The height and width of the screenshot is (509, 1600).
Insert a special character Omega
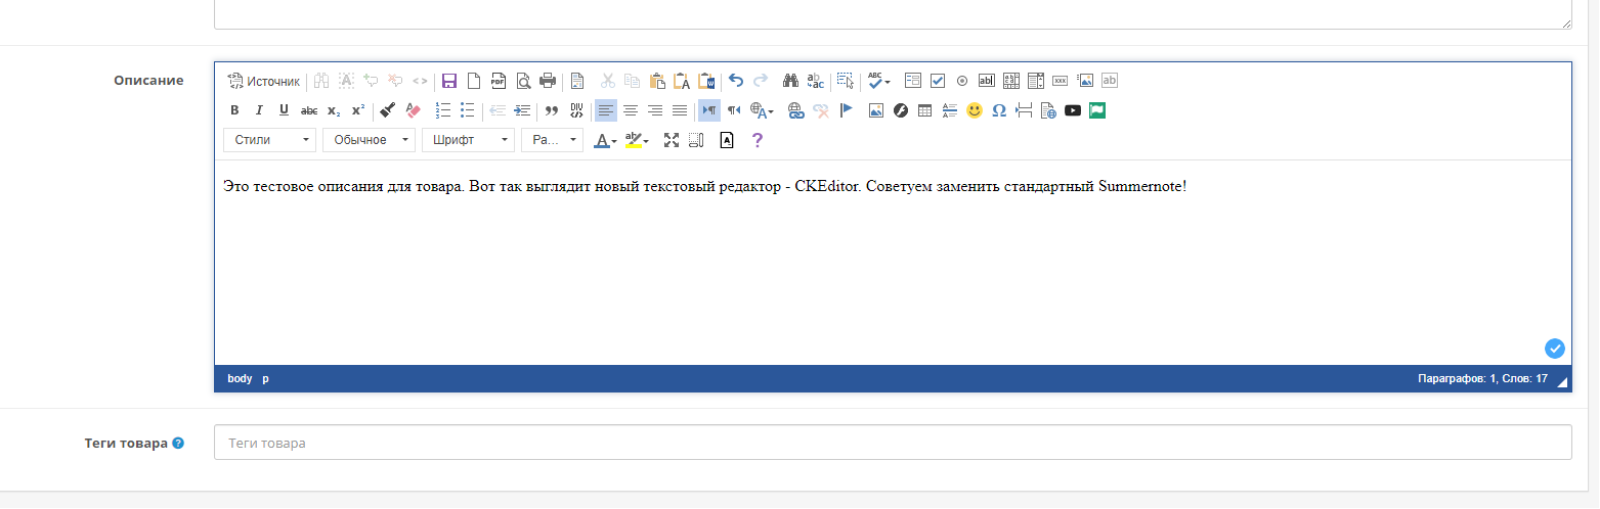point(999,111)
